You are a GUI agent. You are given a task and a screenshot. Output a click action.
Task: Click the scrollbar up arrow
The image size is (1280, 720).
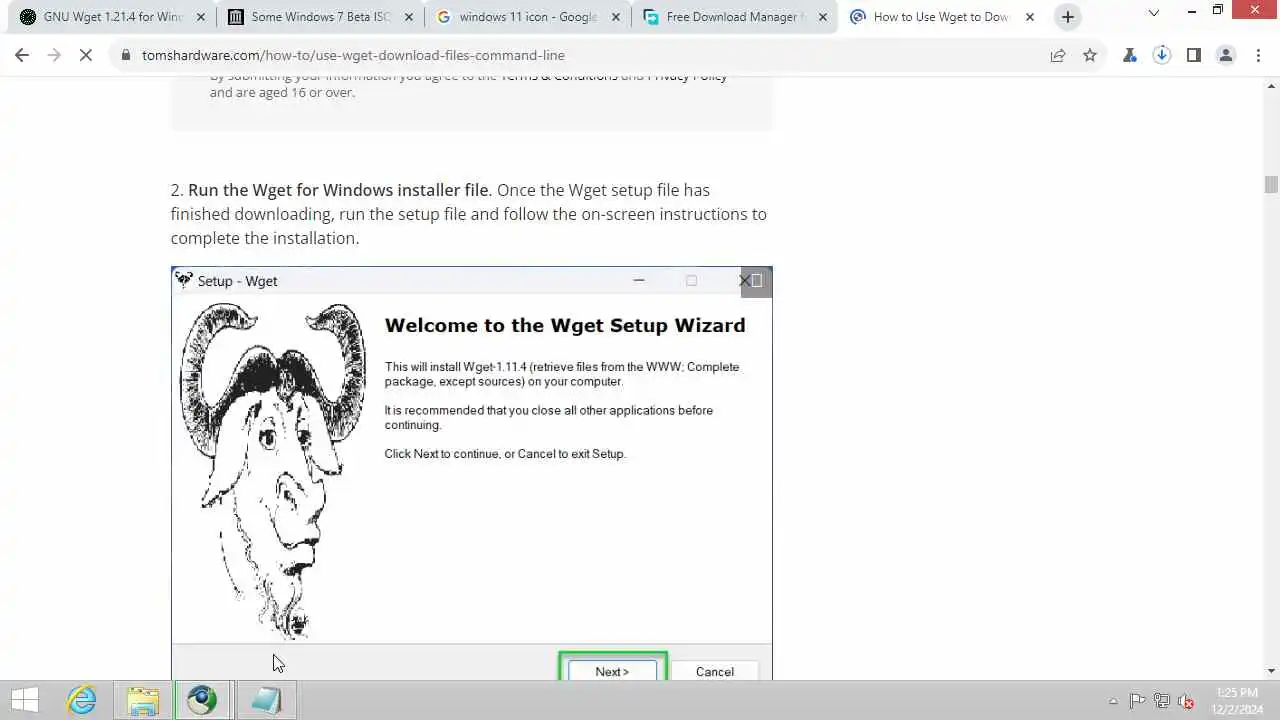(x=1271, y=85)
